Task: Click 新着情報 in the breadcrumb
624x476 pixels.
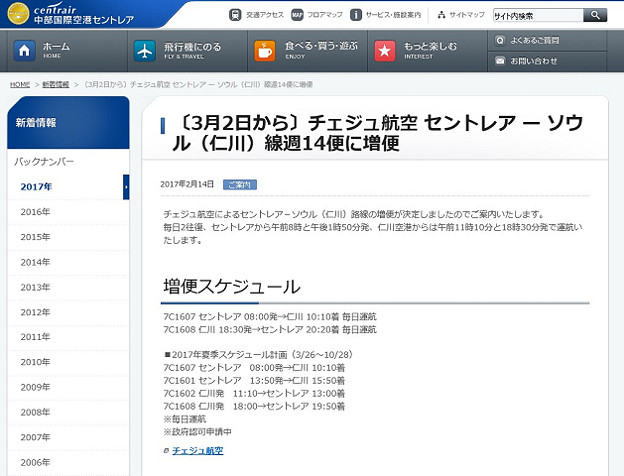Action: [x=56, y=84]
